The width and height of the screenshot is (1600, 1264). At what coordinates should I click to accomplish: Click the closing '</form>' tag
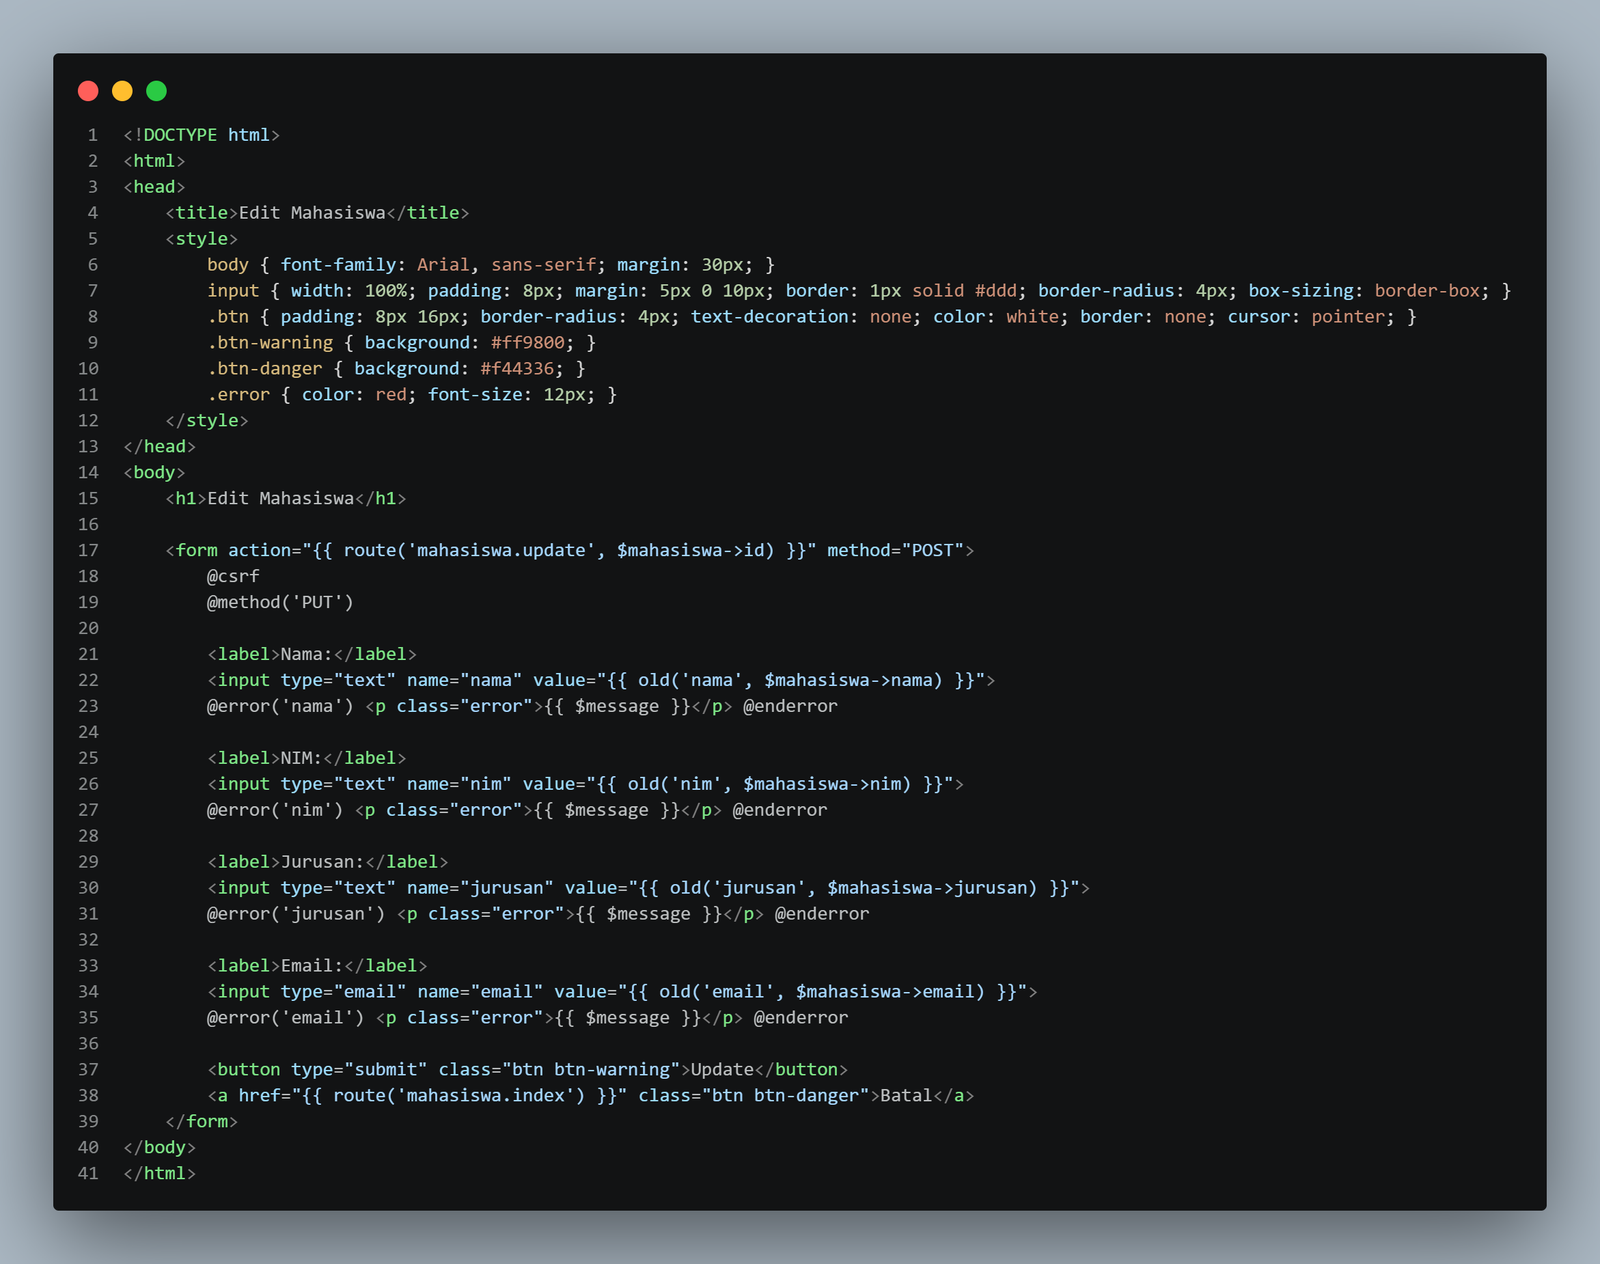[x=201, y=1123]
